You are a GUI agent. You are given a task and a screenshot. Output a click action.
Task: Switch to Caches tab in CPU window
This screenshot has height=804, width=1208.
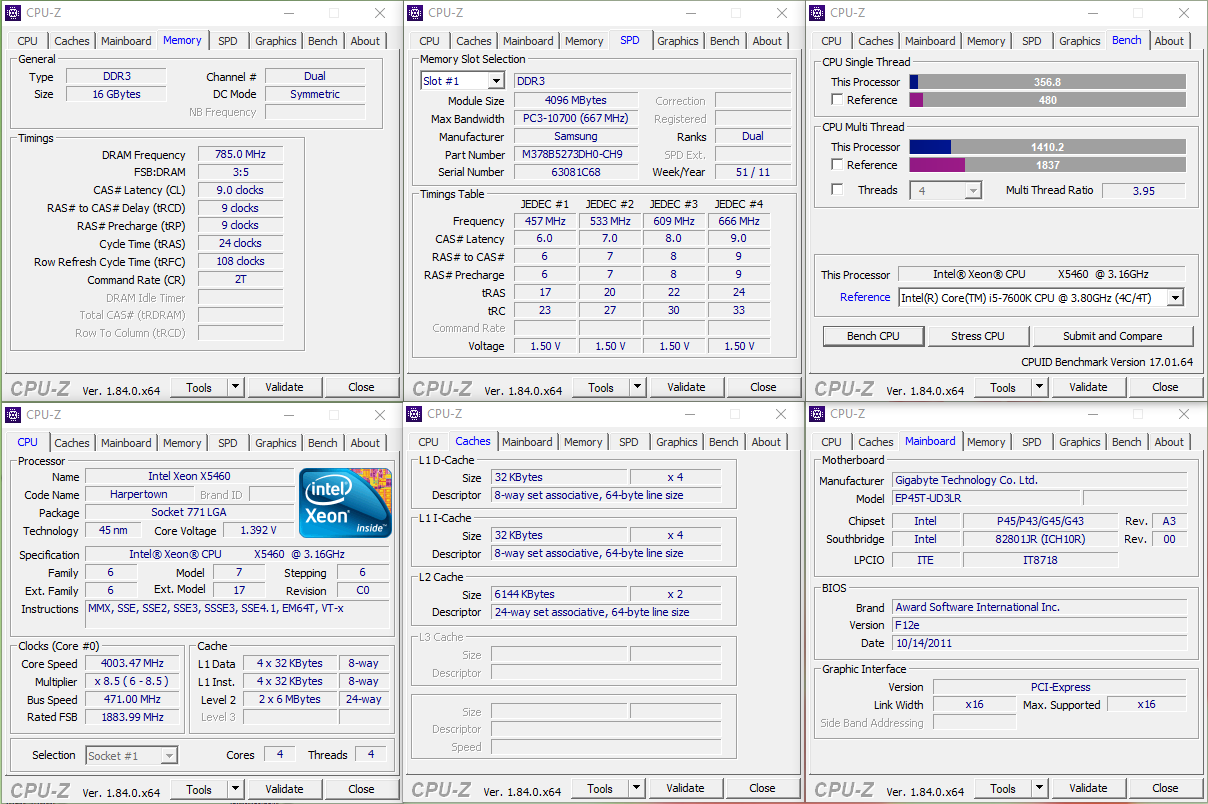click(72, 443)
